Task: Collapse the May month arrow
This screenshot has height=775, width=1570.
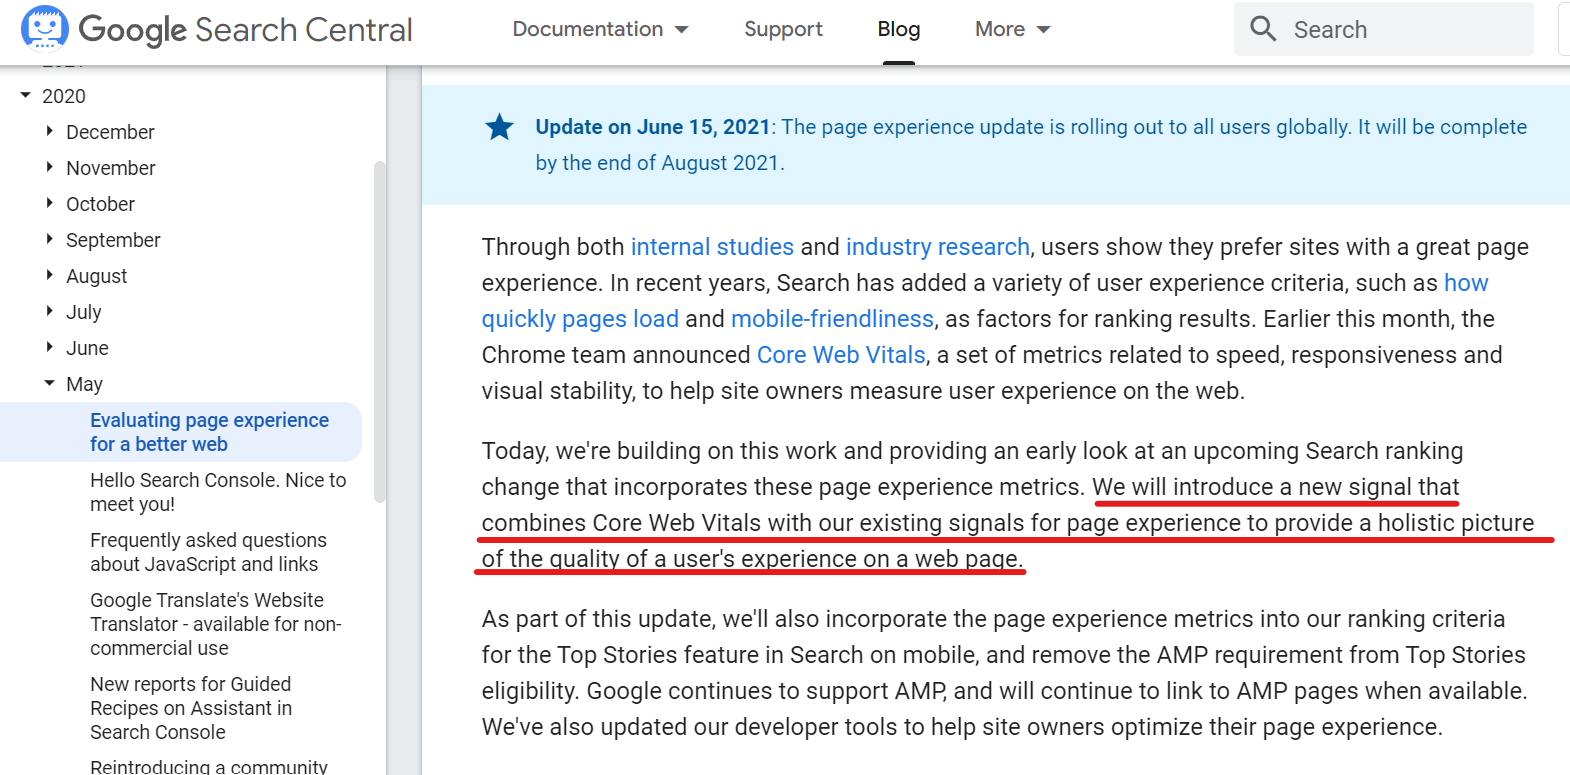Action: pyautogui.click(x=50, y=383)
